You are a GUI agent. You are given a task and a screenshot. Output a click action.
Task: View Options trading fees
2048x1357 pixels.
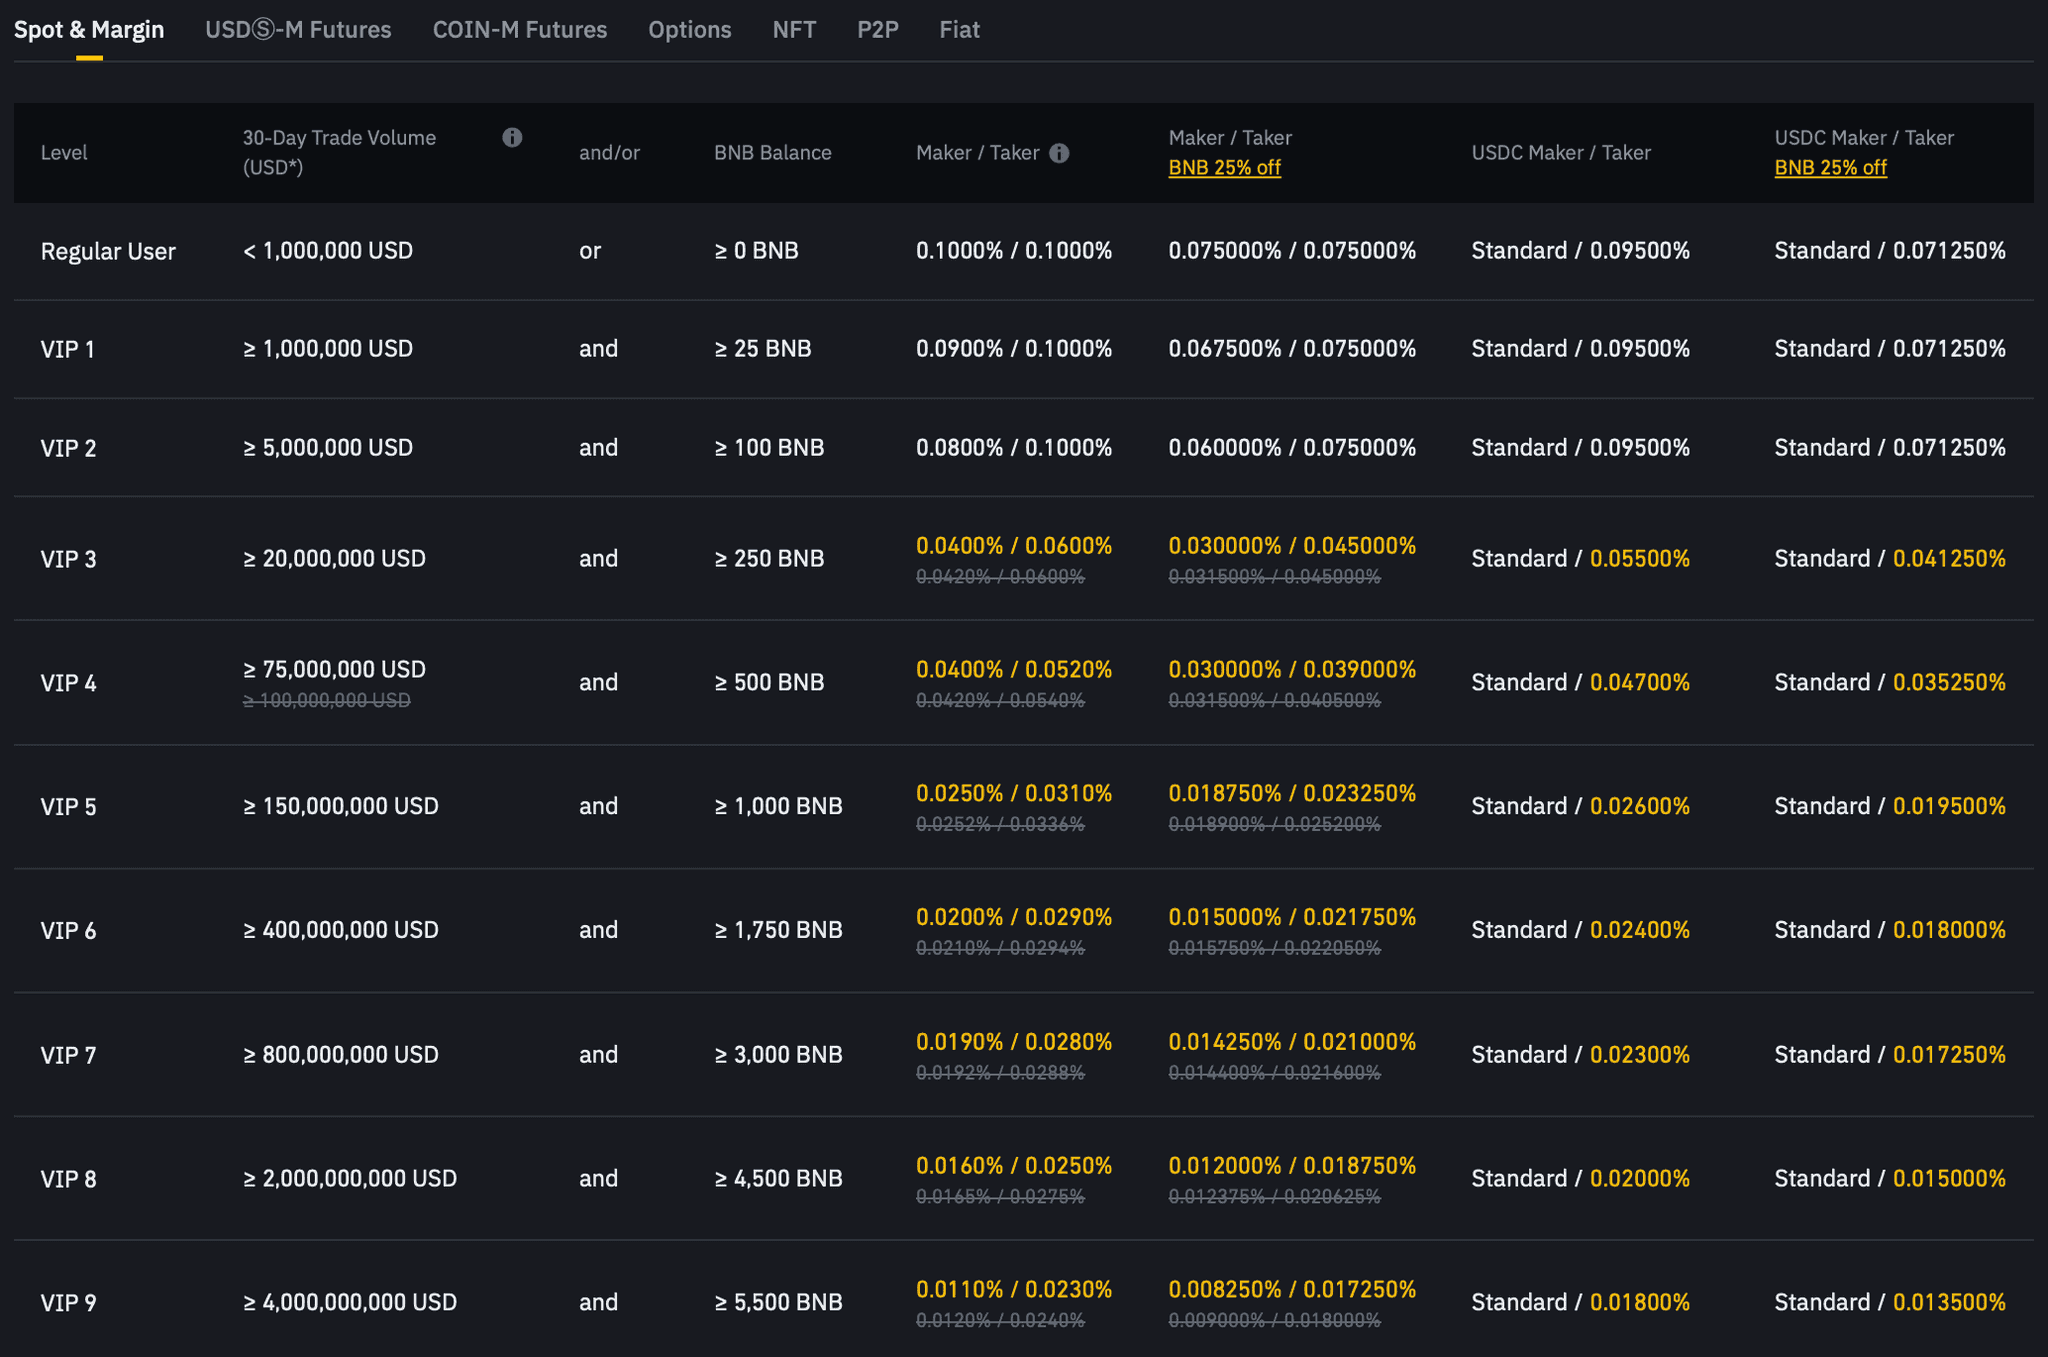689,30
